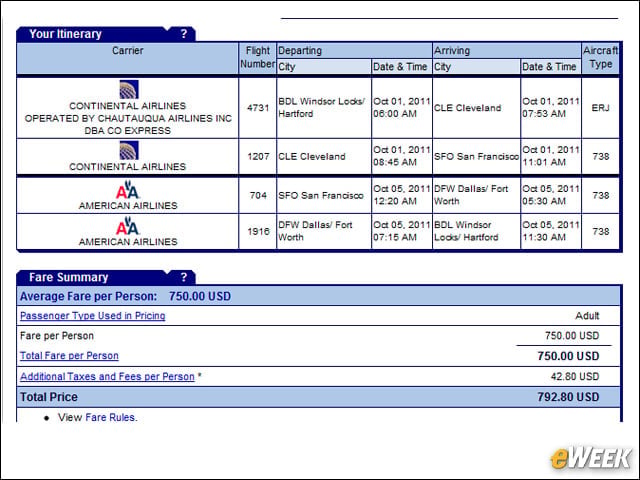
Task: Open the Fare Rules link
Action: point(111,418)
